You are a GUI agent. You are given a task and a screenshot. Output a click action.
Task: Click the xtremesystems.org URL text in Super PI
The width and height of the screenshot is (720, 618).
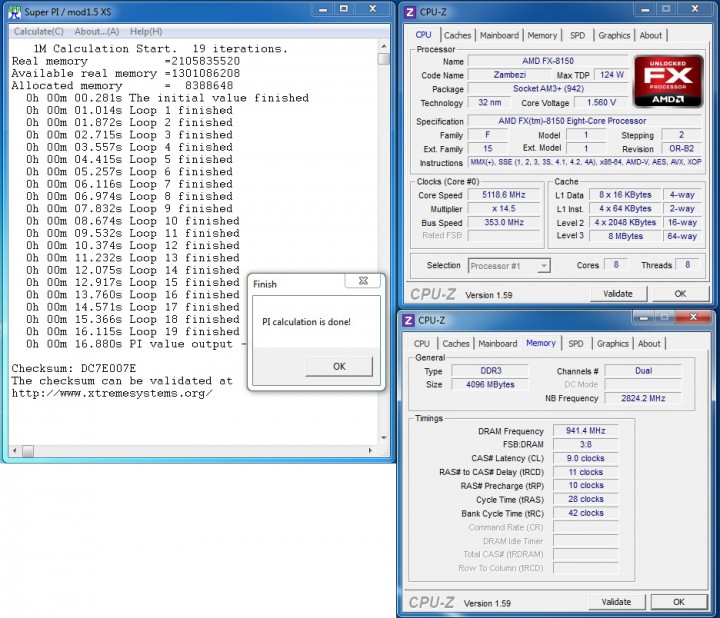112,393
